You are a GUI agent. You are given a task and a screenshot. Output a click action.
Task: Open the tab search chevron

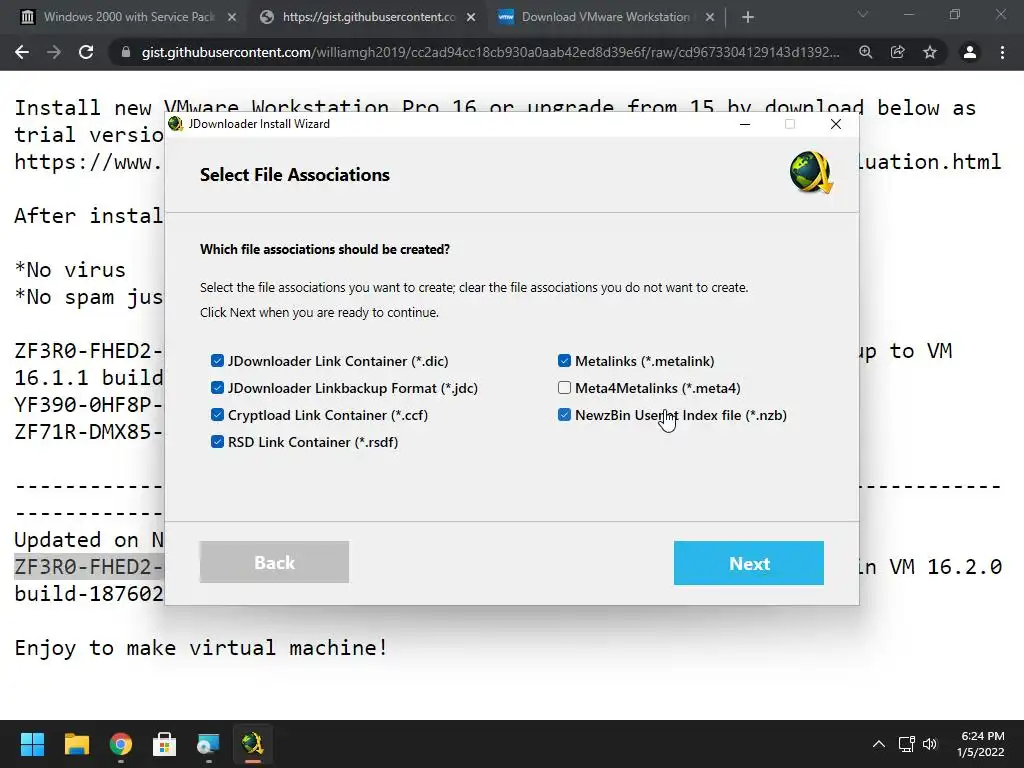[x=863, y=14]
